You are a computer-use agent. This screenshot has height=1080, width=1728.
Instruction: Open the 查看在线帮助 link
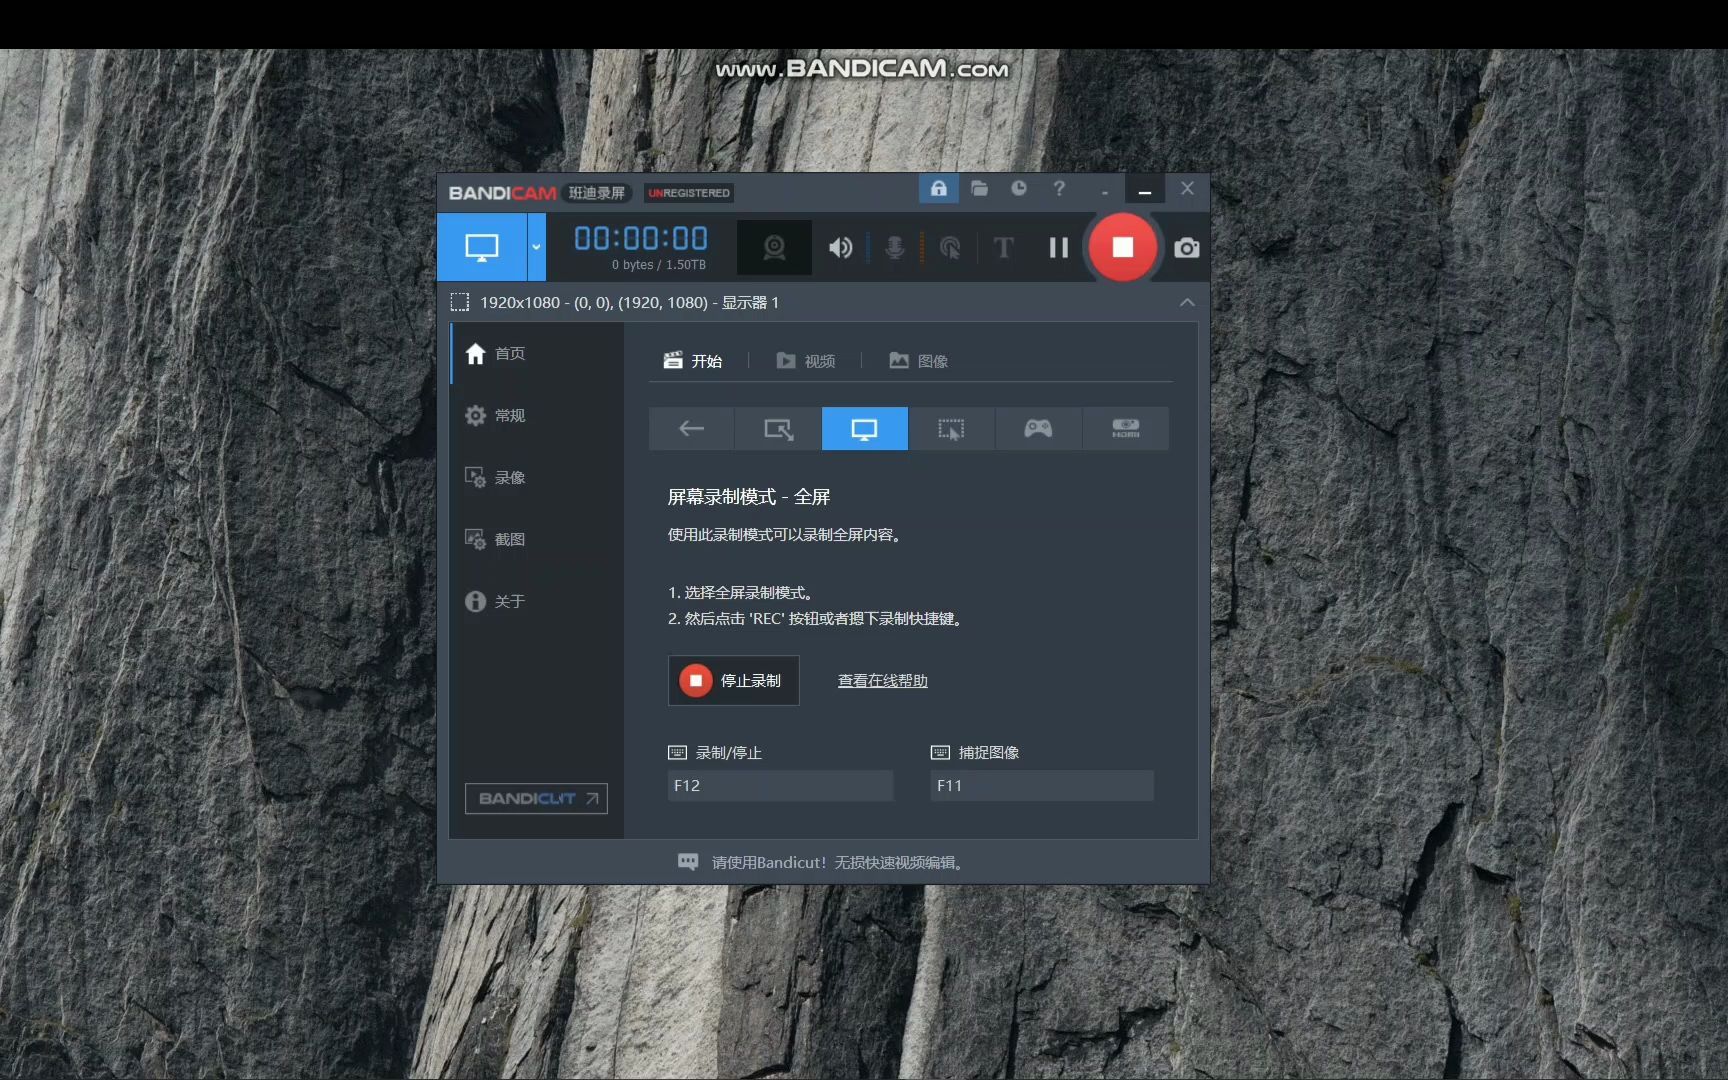coord(883,681)
